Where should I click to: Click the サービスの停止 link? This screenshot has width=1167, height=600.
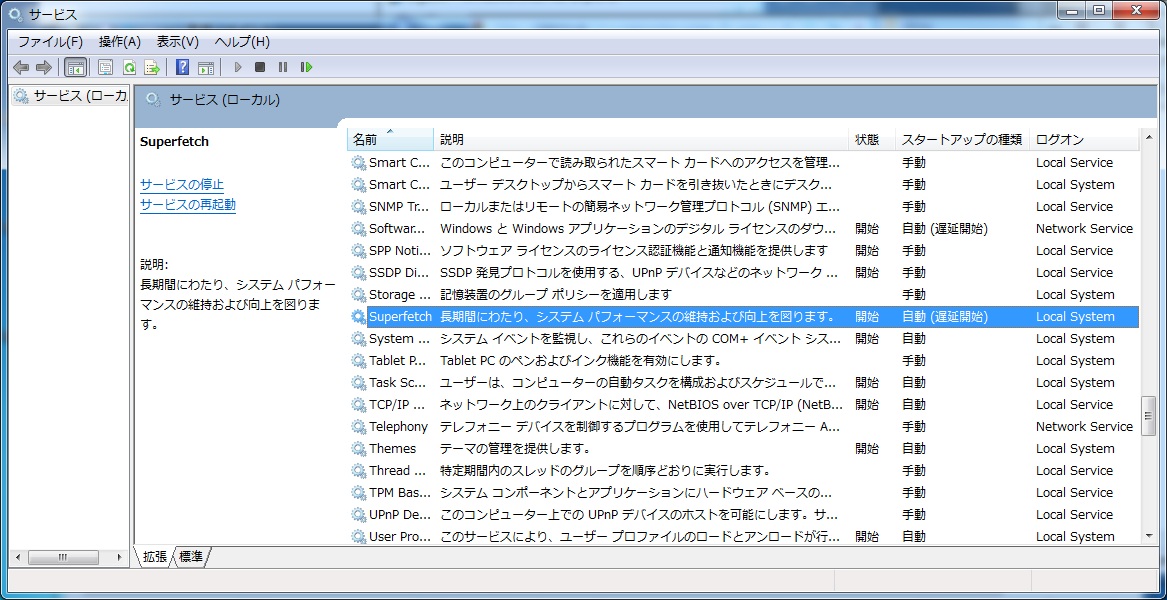(182, 185)
